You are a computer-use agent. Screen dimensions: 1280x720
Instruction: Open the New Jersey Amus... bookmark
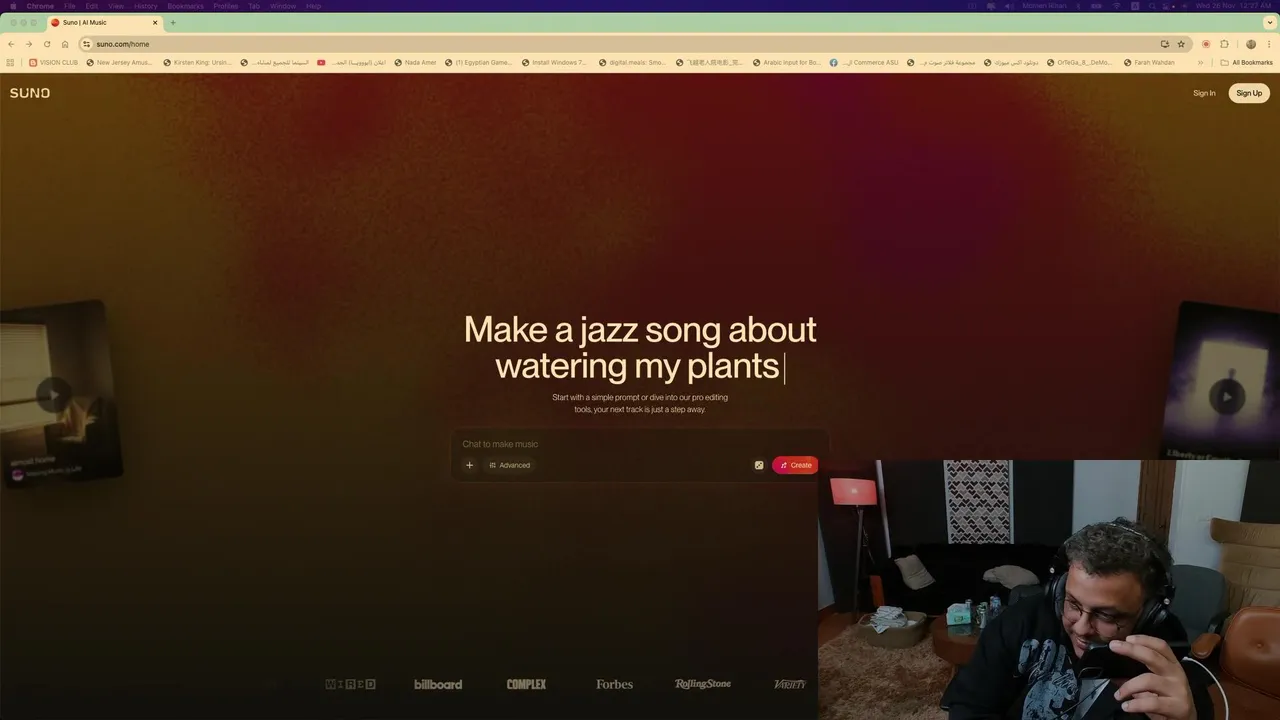[x=119, y=62]
